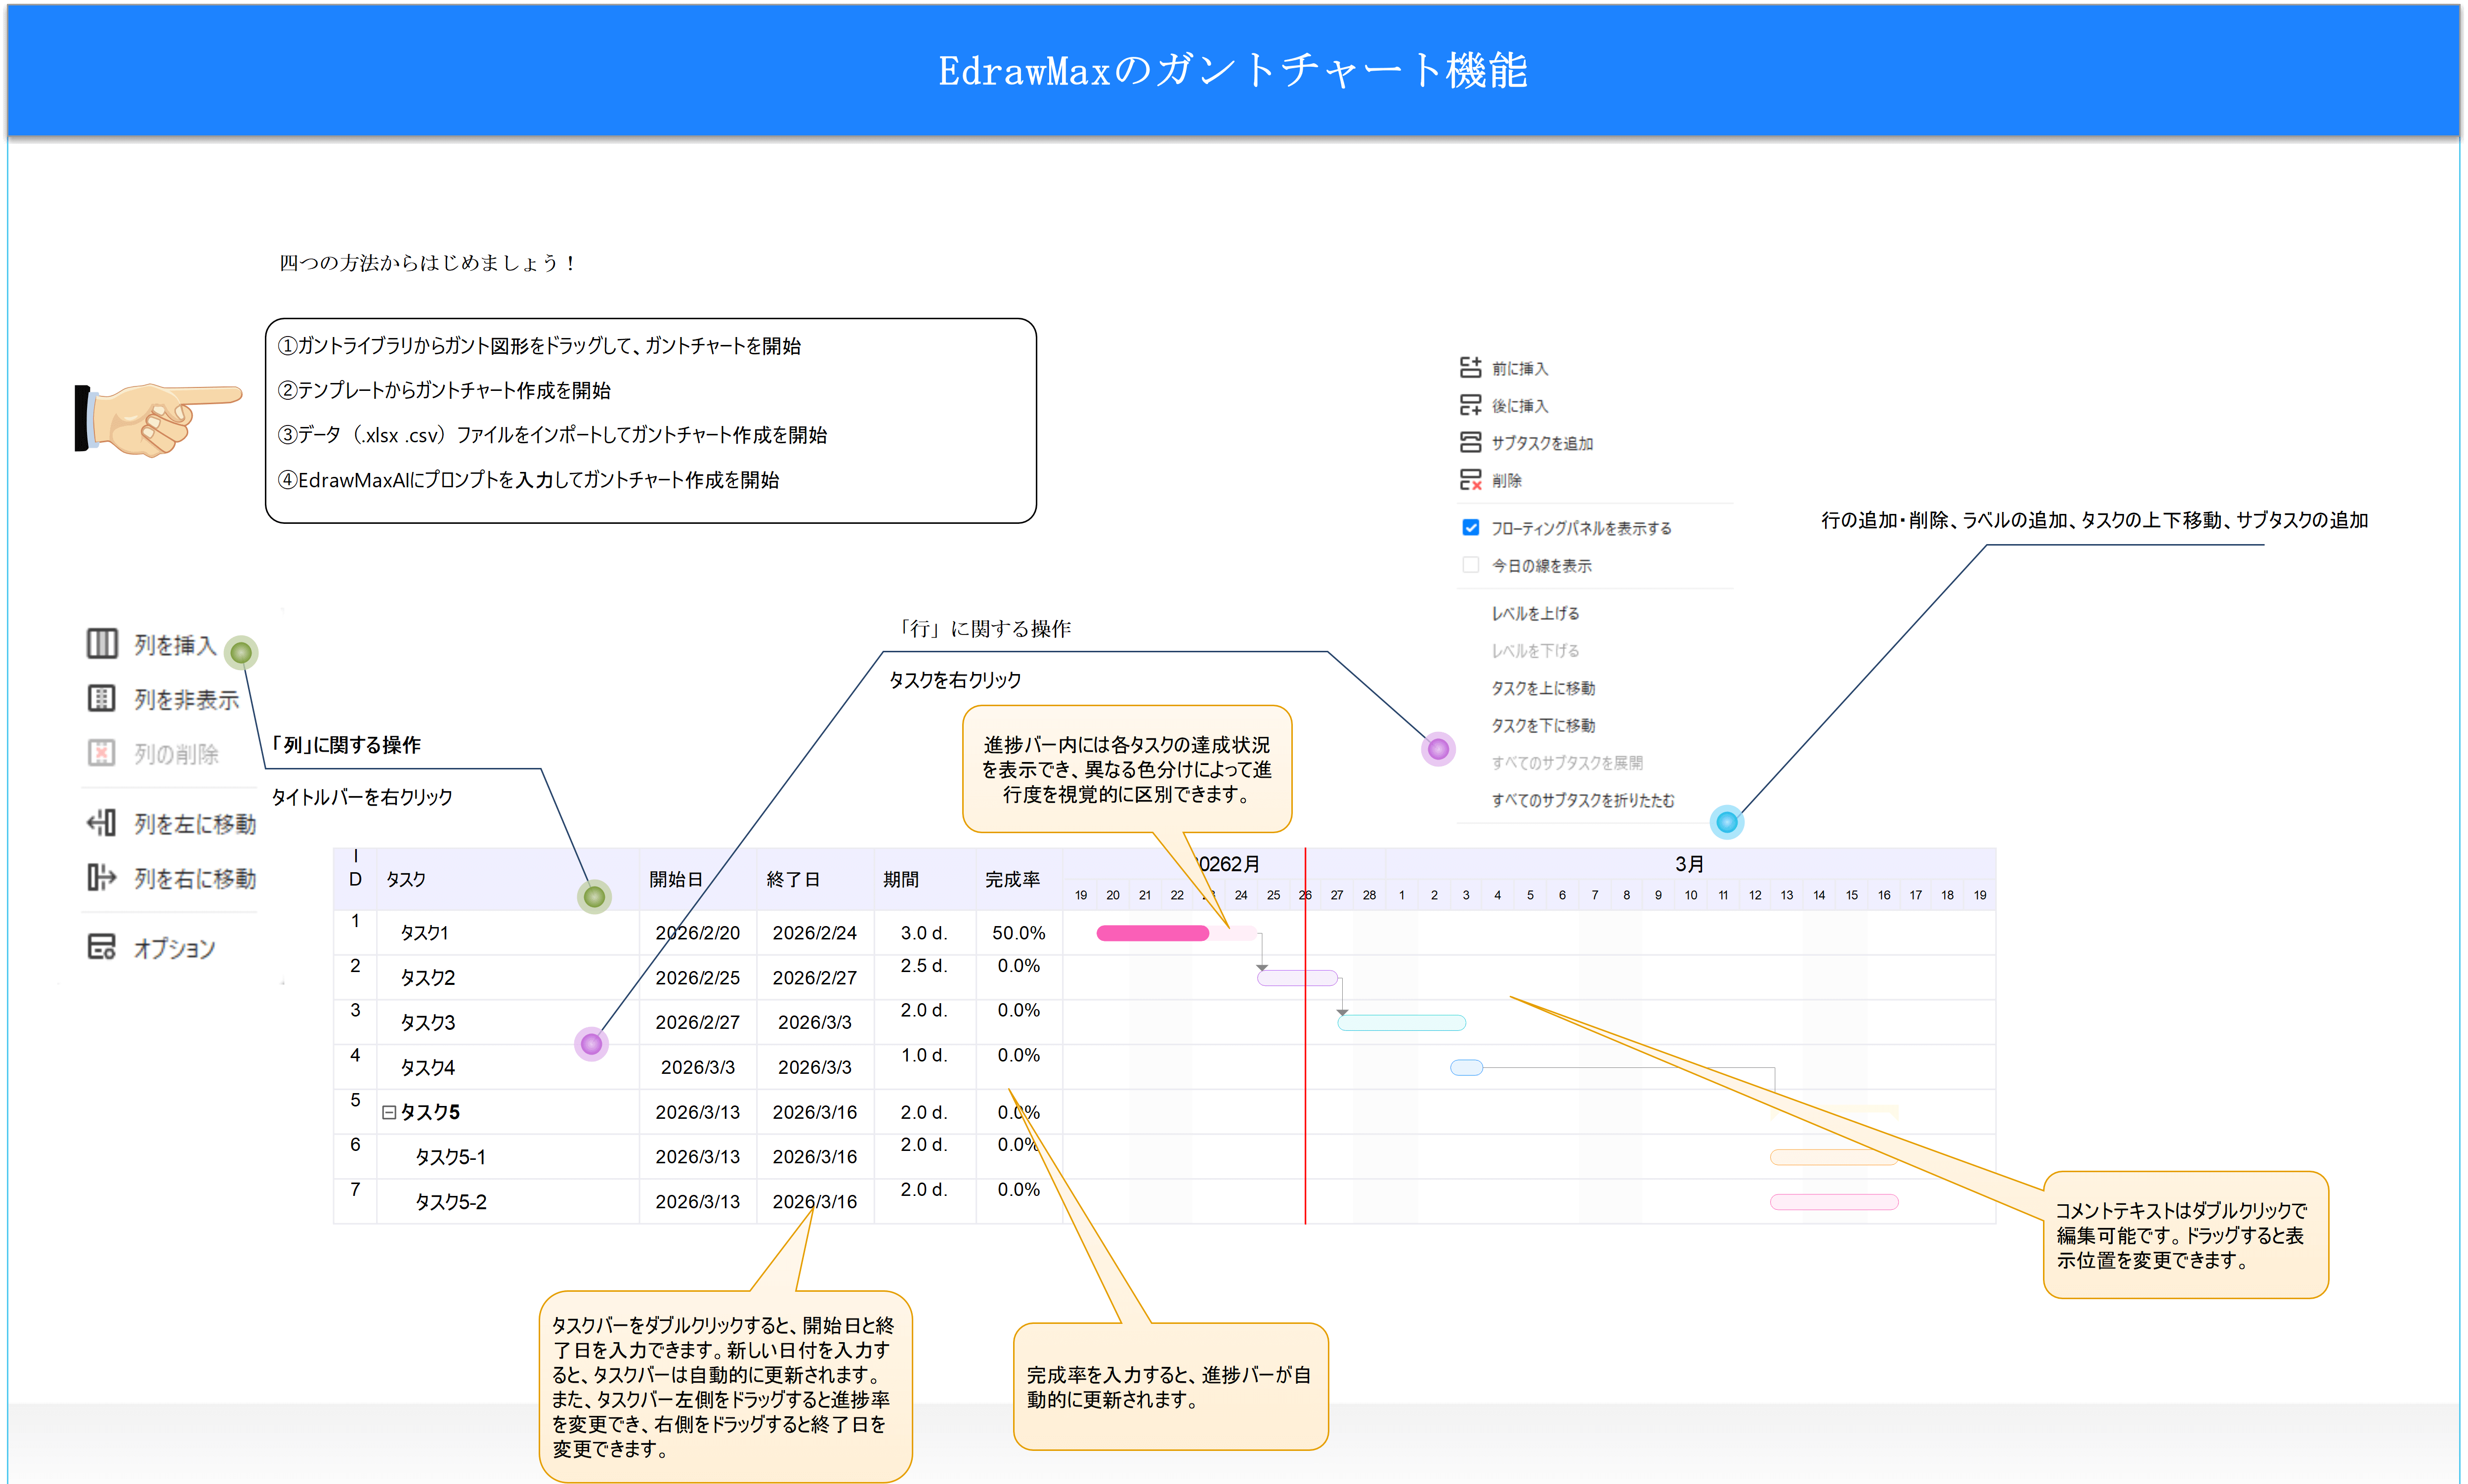Select the タスク3 row name
The width and height of the screenshot is (2468, 1484).
pyautogui.click(x=428, y=1022)
